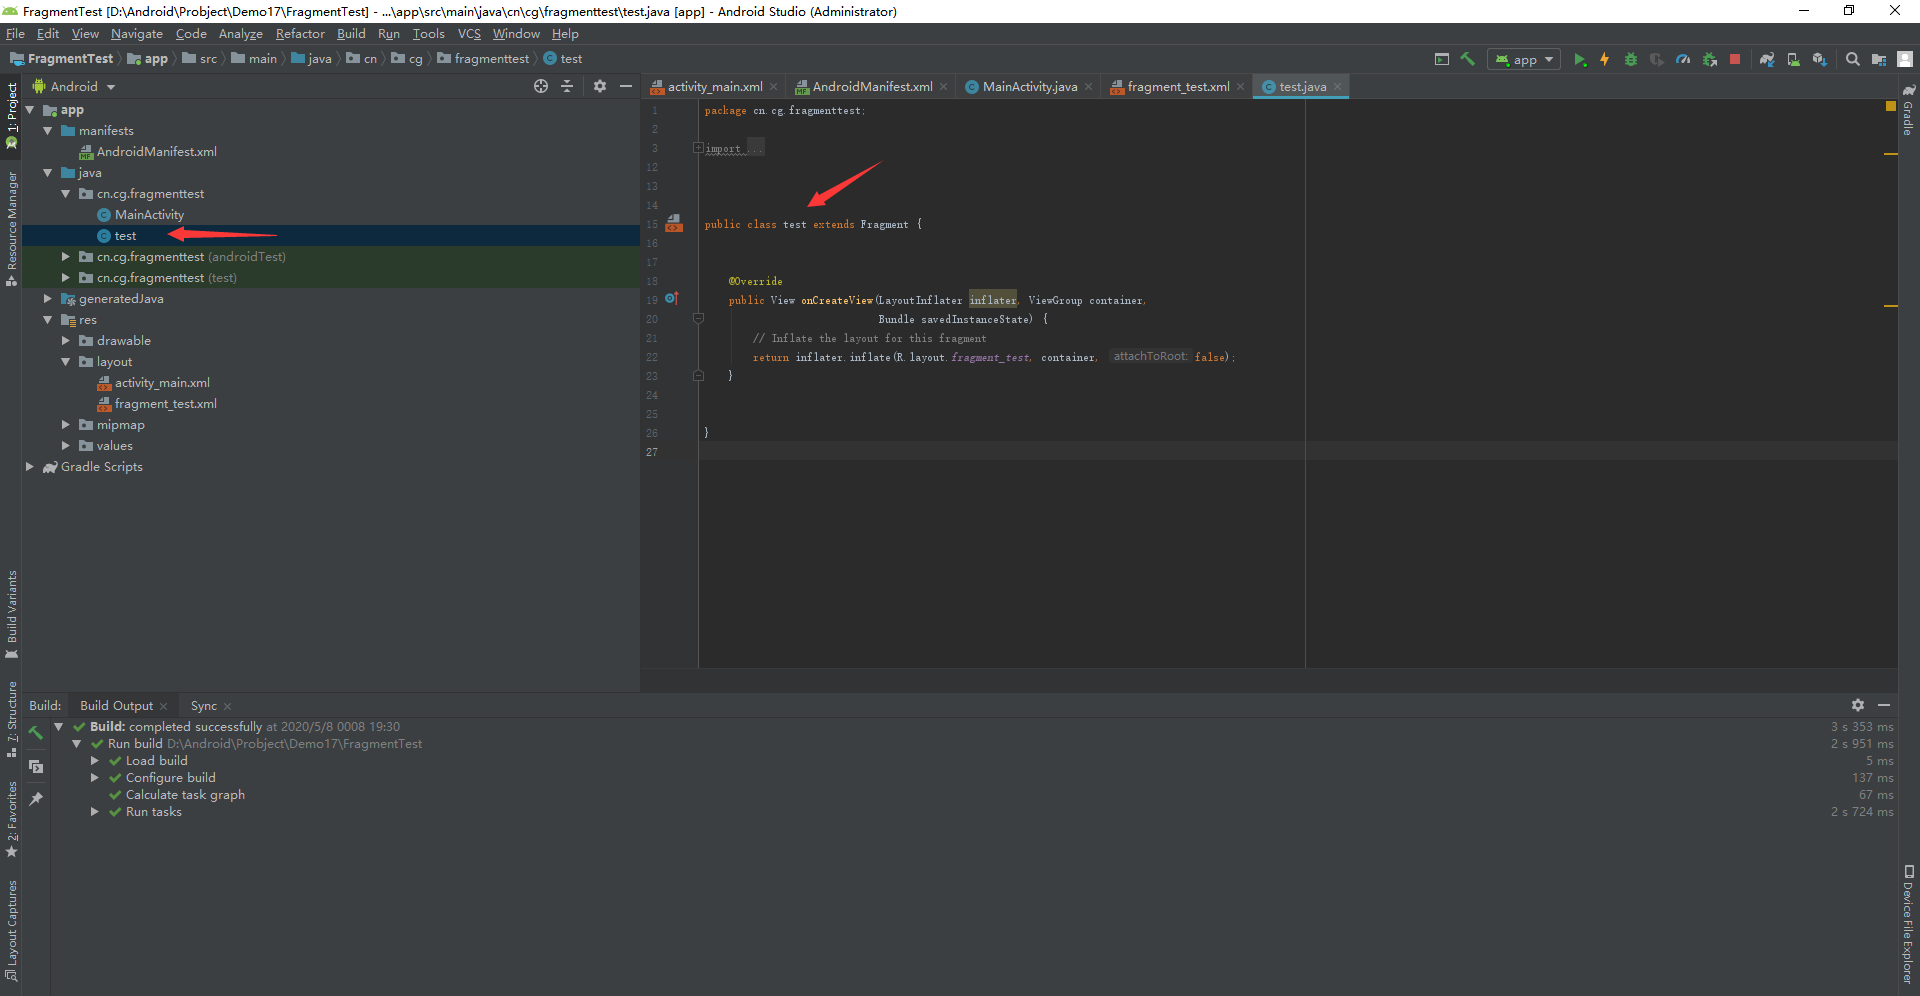Image resolution: width=1920 pixels, height=996 pixels.
Task: Expand the Load build step
Action: [x=95, y=761]
